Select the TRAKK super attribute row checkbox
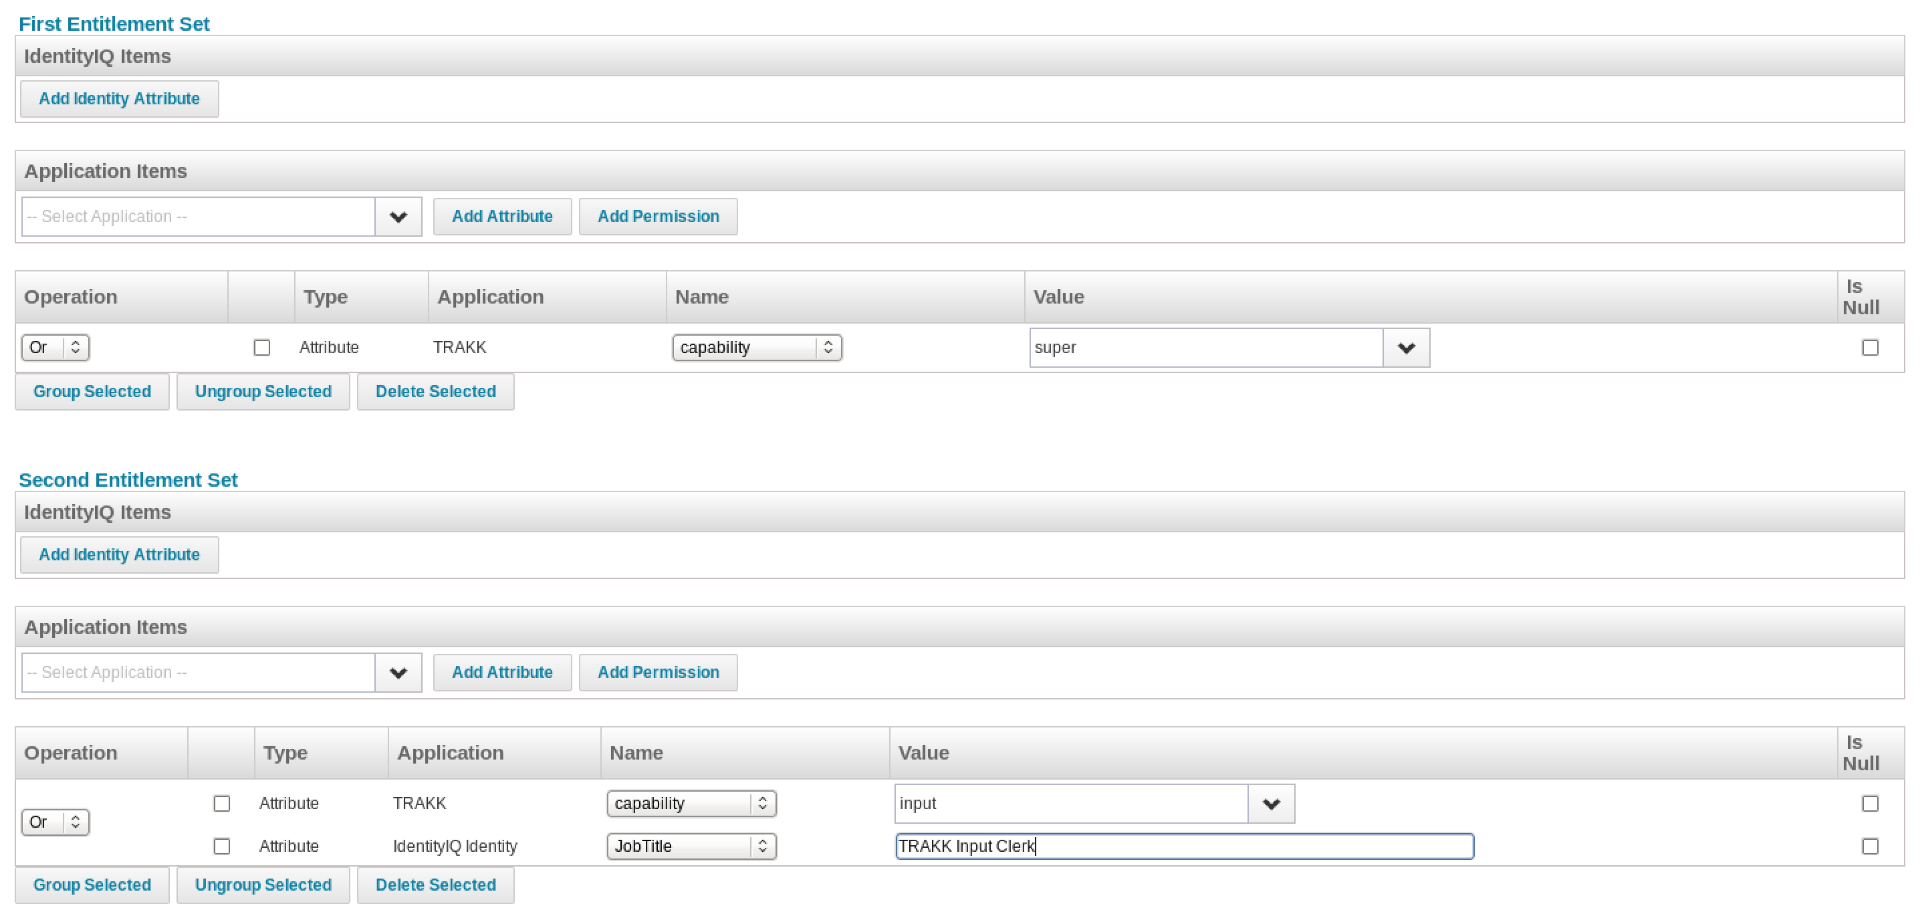 coord(262,348)
